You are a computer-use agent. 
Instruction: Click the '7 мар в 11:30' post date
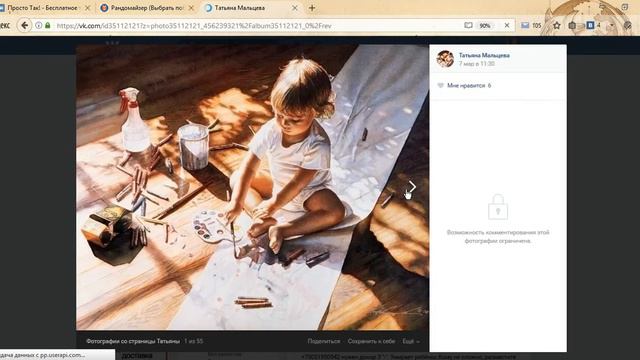click(476, 64)
